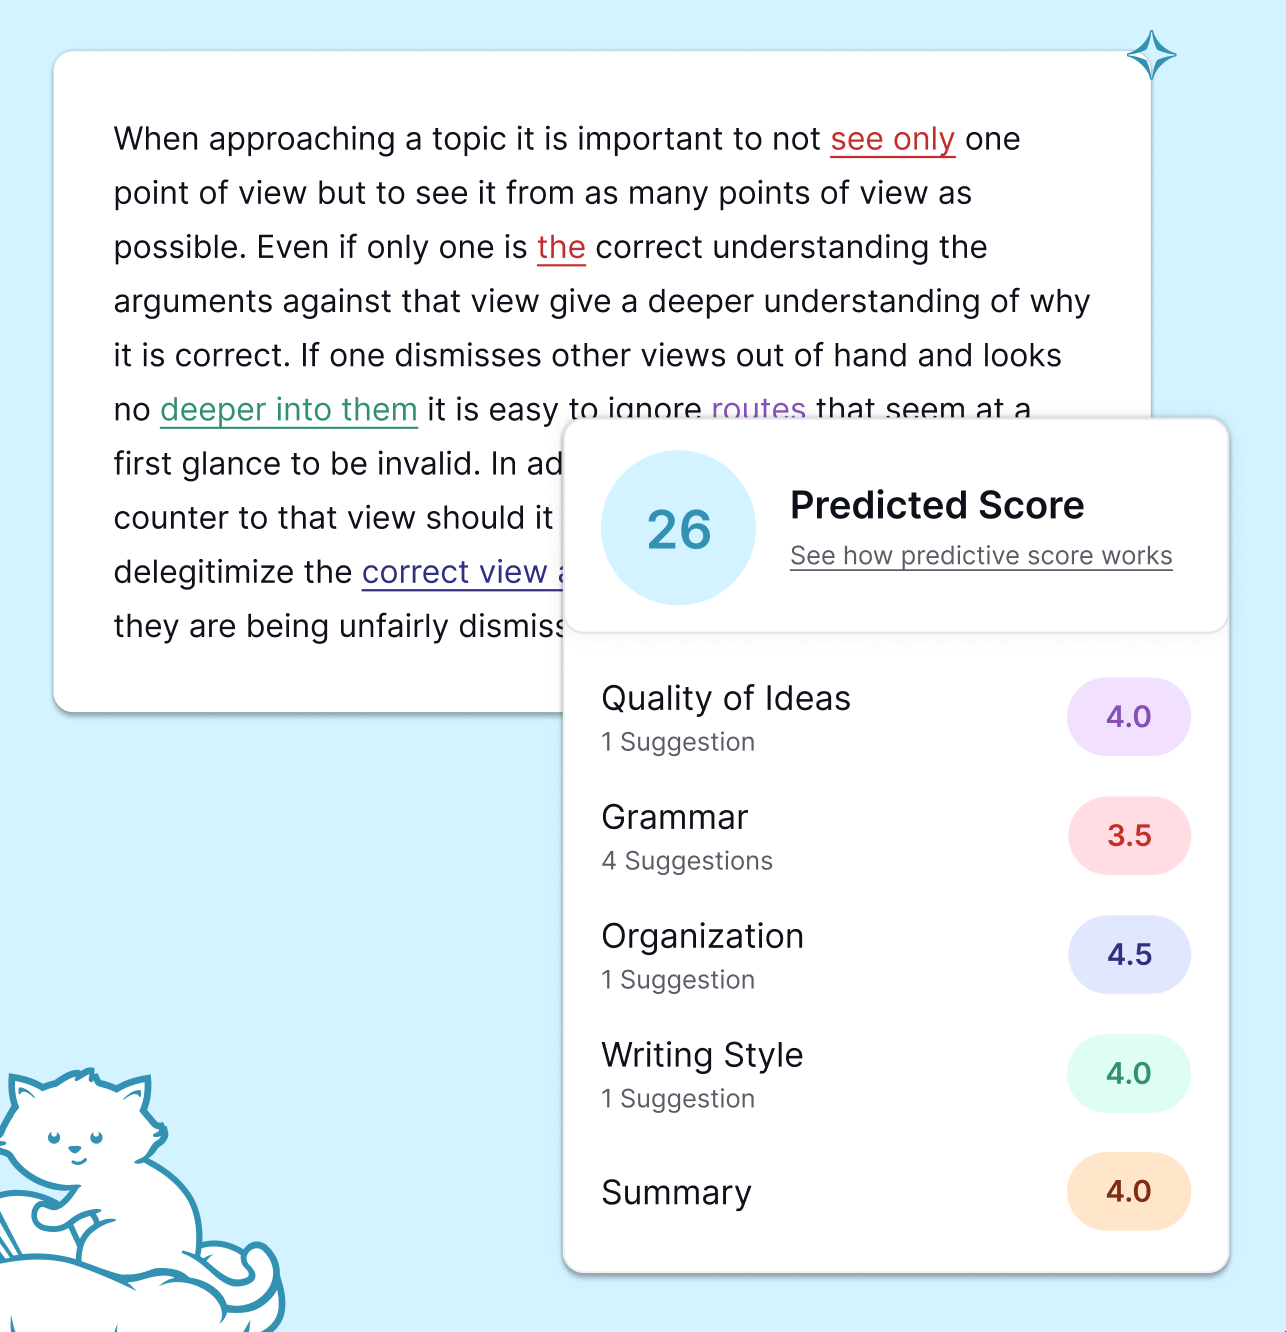Click the Organization 4.5 score badge
The height and width of the screenshot is (1332, 1286).
(1128, 955)
